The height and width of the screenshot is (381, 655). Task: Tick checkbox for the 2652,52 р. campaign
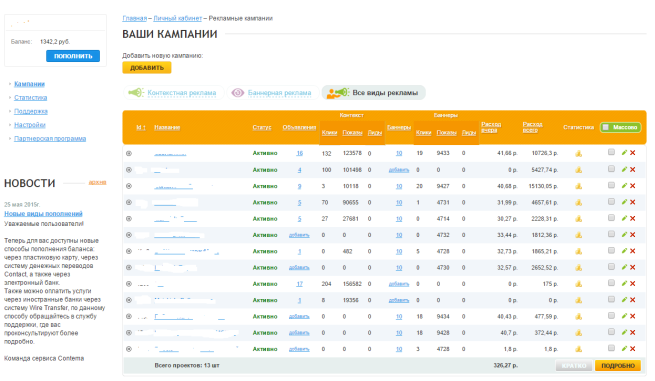pyautogui.click(x=611, y=267)
